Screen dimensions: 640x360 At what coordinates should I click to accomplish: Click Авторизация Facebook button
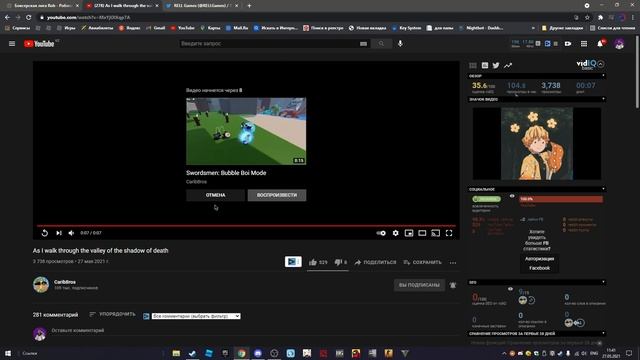click(539, 263)
